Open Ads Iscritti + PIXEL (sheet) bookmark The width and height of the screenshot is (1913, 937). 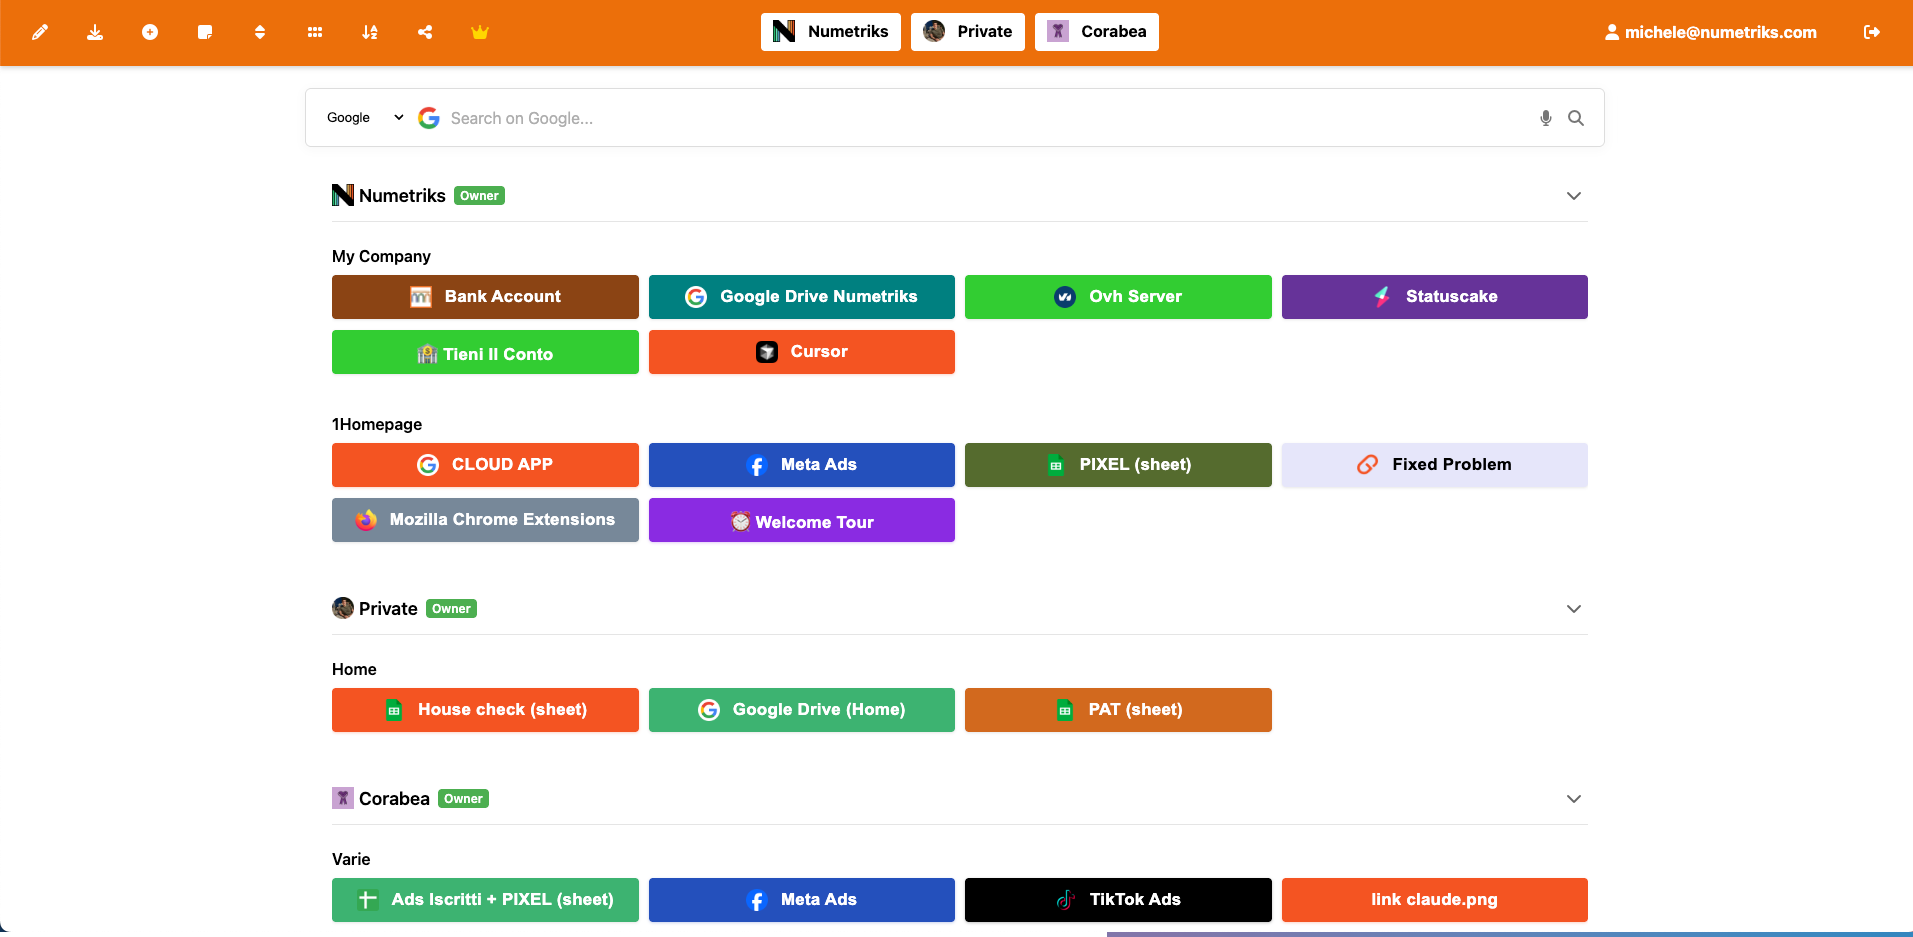coord(485,900)
